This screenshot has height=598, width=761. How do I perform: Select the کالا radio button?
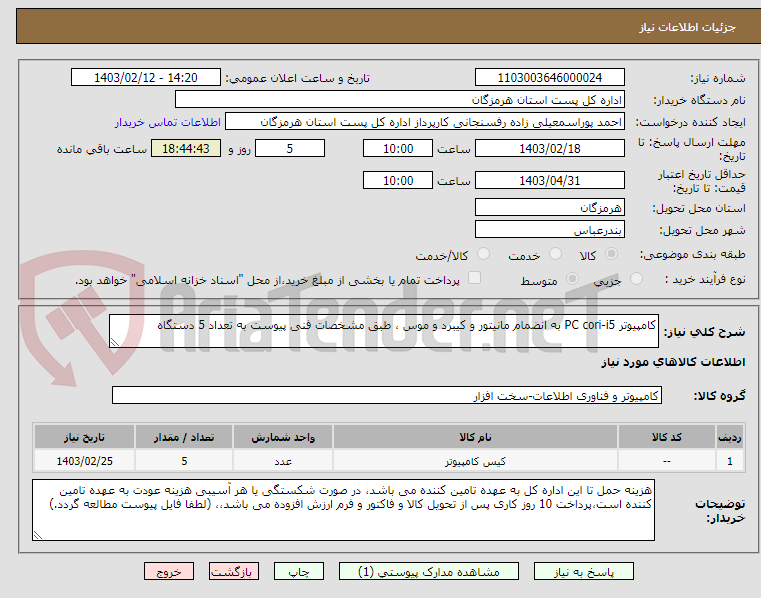(x=611, y=254)
